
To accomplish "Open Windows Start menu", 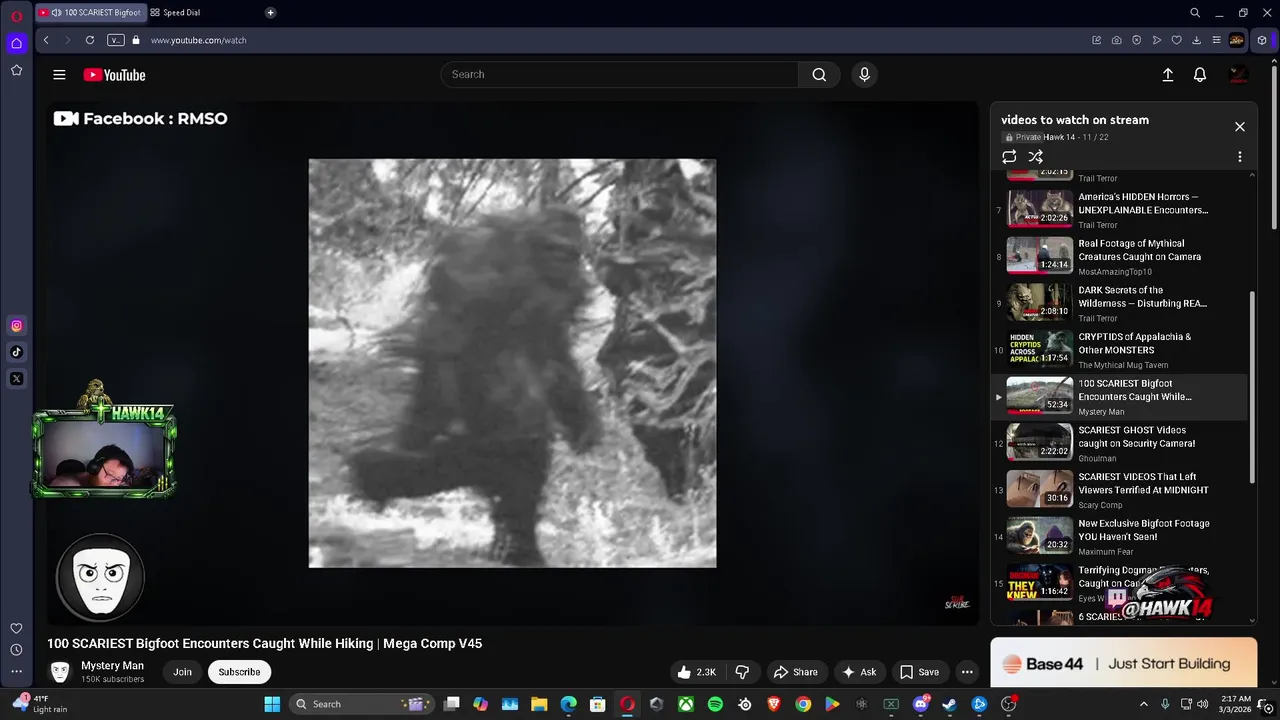I will tap(272, 704).
